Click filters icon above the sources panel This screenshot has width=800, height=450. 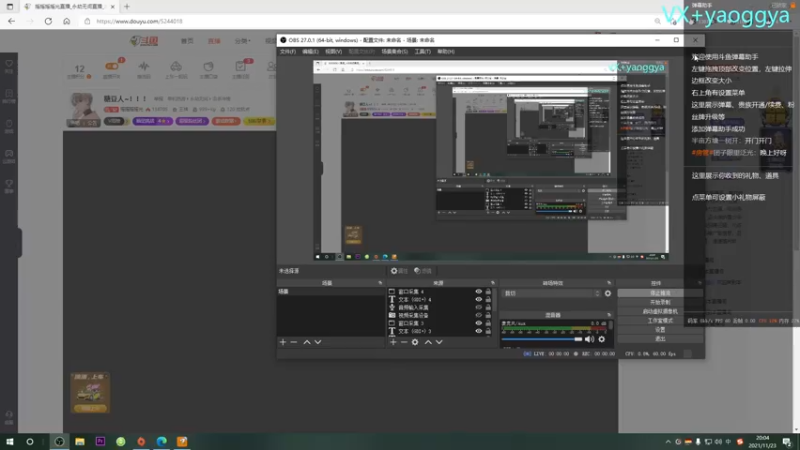[x=422, y=271]
